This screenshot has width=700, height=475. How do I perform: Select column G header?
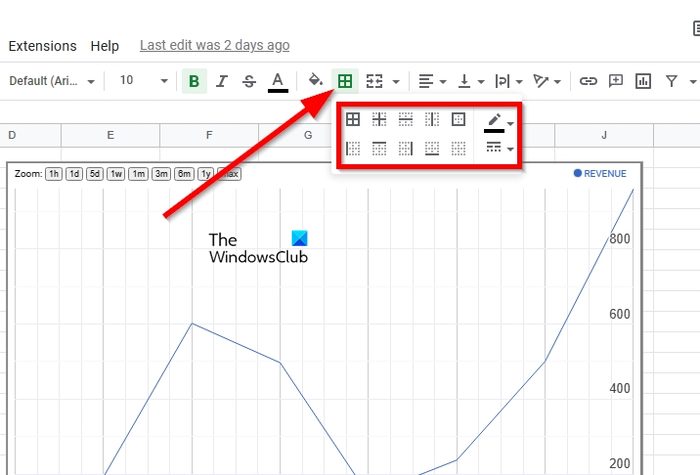(308, 135)
